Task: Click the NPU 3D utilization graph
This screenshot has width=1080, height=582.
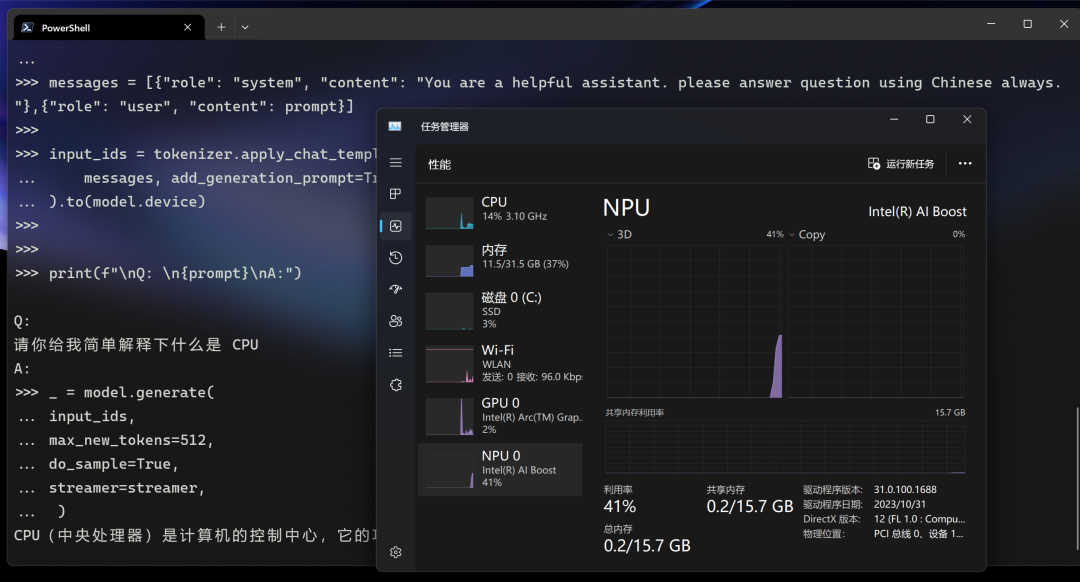Action: (694, 321)
